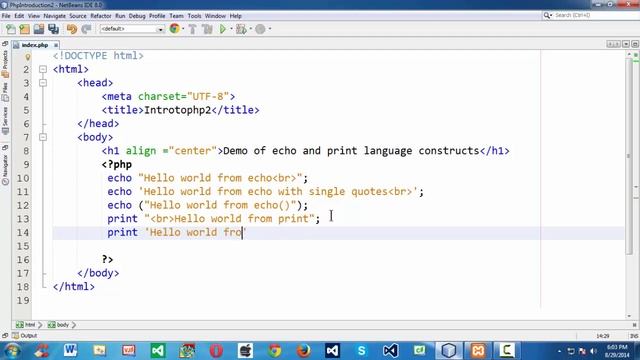
Task: Click the INS insert mode indicator
Action: click(633, 336)
